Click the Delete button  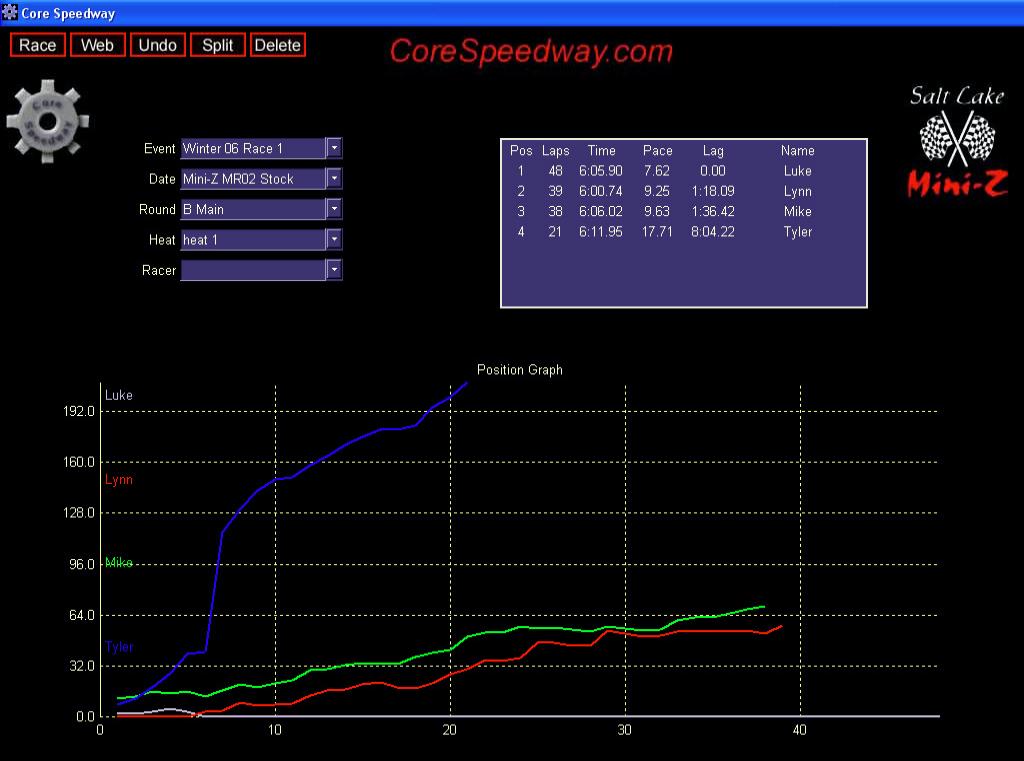pyautogui.click(x=278, y=45)
